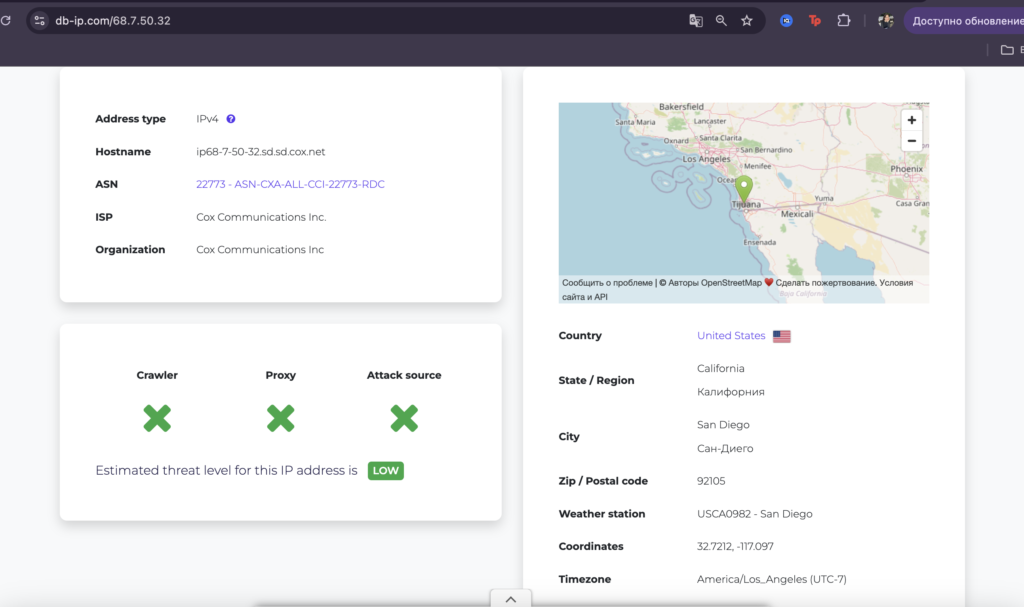Open the red Tp extension icon
Image resolution: width=1024 pixels, height=607 pixels.
pyautogui.click(x=814, y=21)
